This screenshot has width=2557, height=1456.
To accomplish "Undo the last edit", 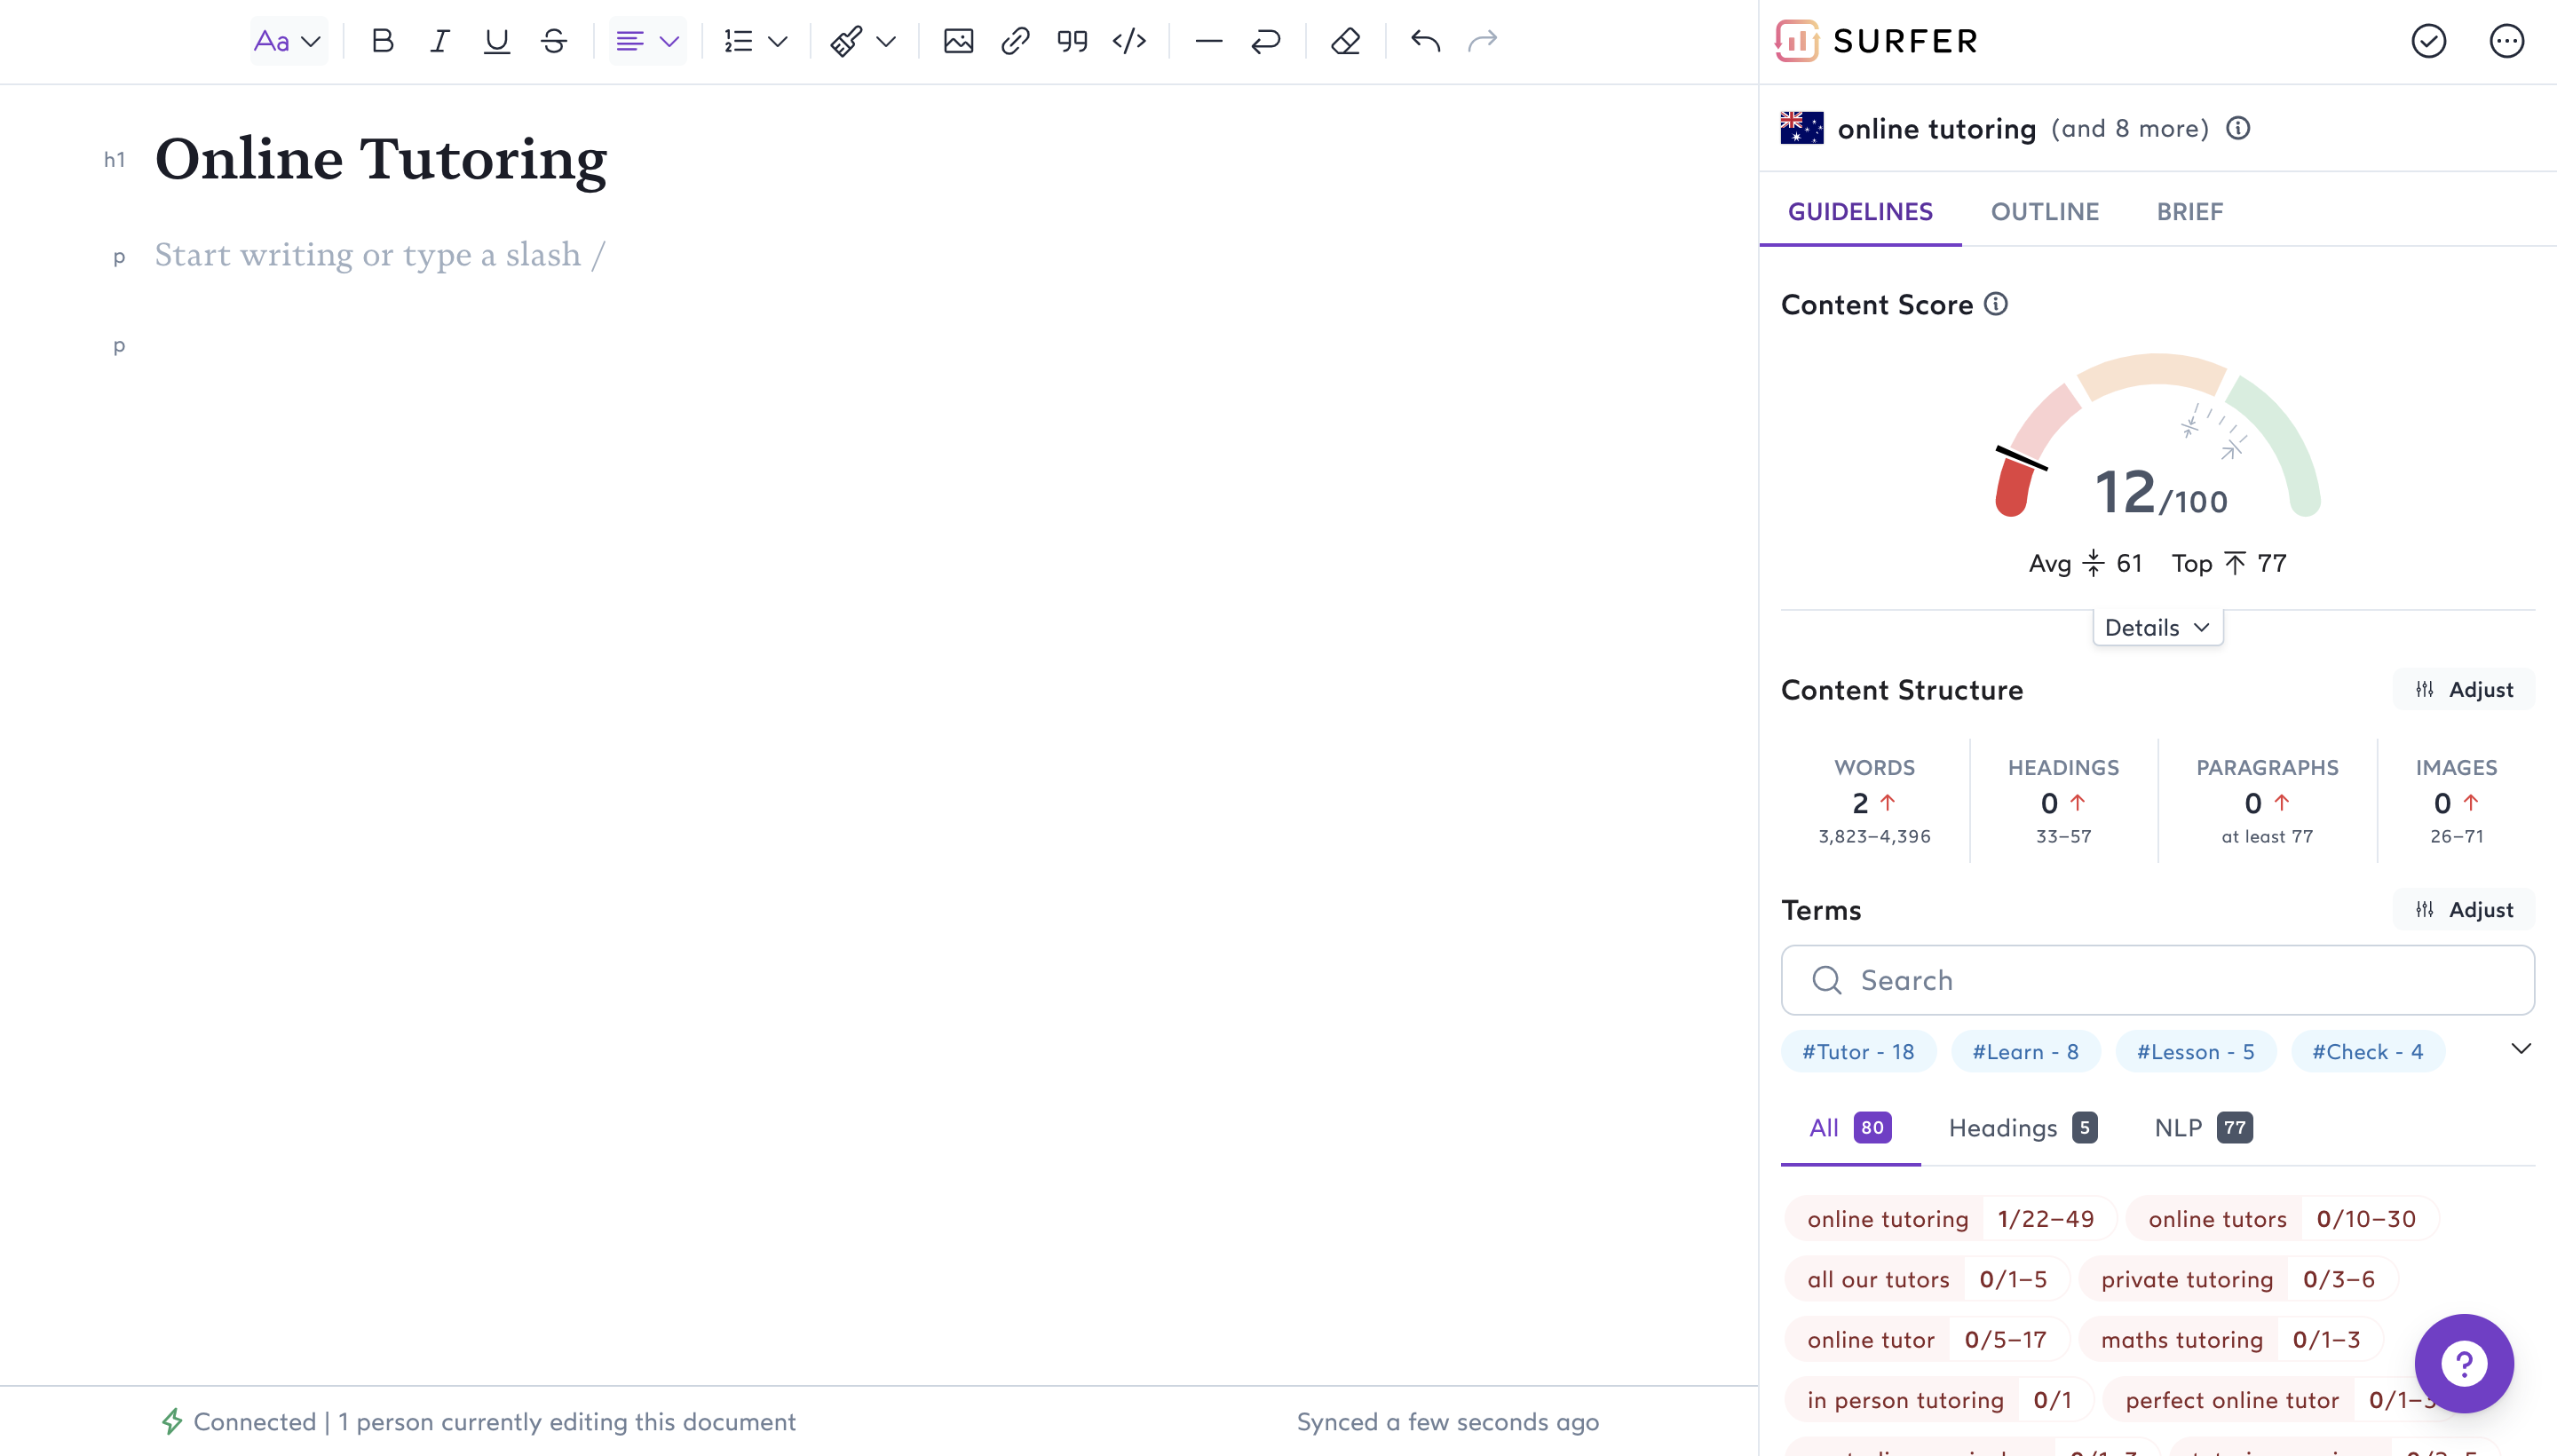I will (x=1425, y=41).
